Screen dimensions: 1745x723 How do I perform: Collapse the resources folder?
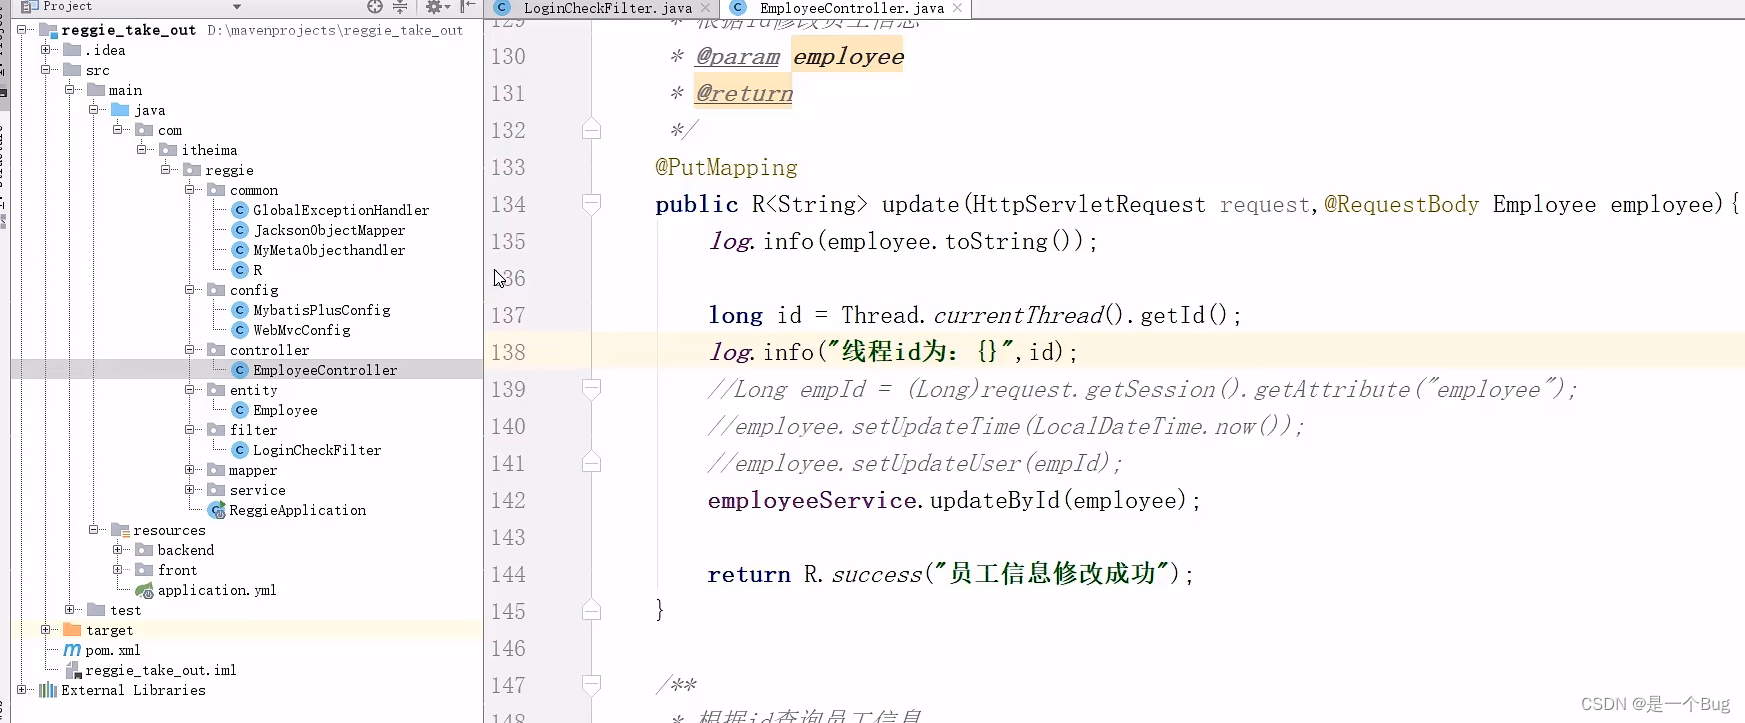click(94, 530)
